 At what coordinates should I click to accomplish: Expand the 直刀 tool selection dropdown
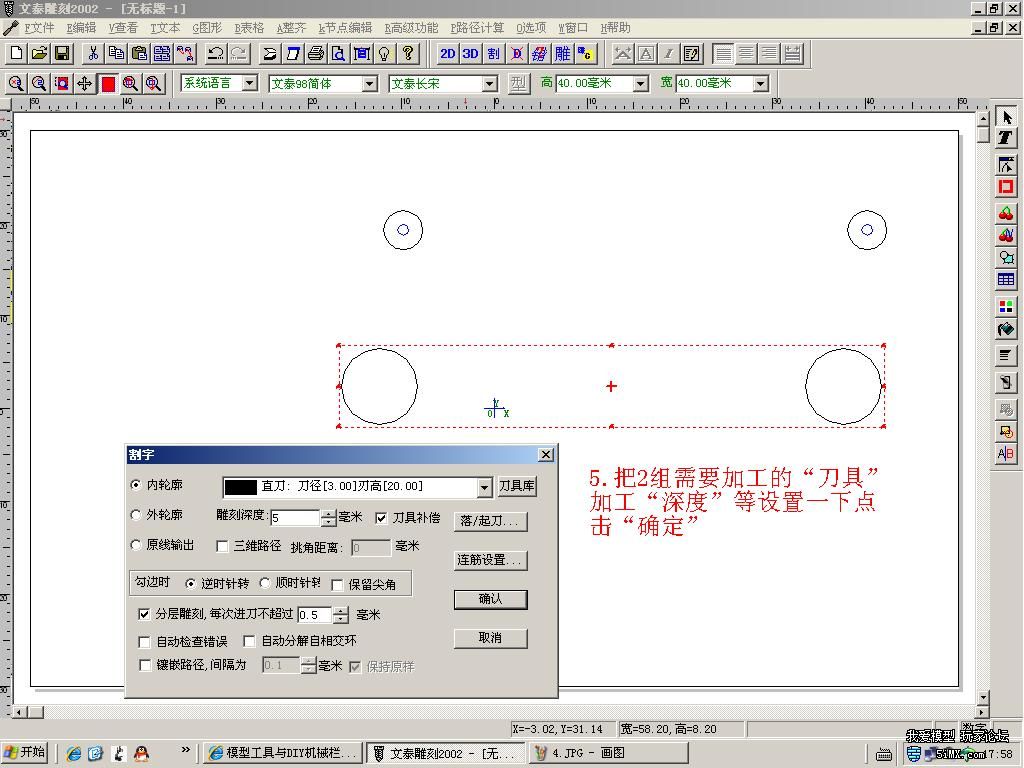click(x=484, y=487)
